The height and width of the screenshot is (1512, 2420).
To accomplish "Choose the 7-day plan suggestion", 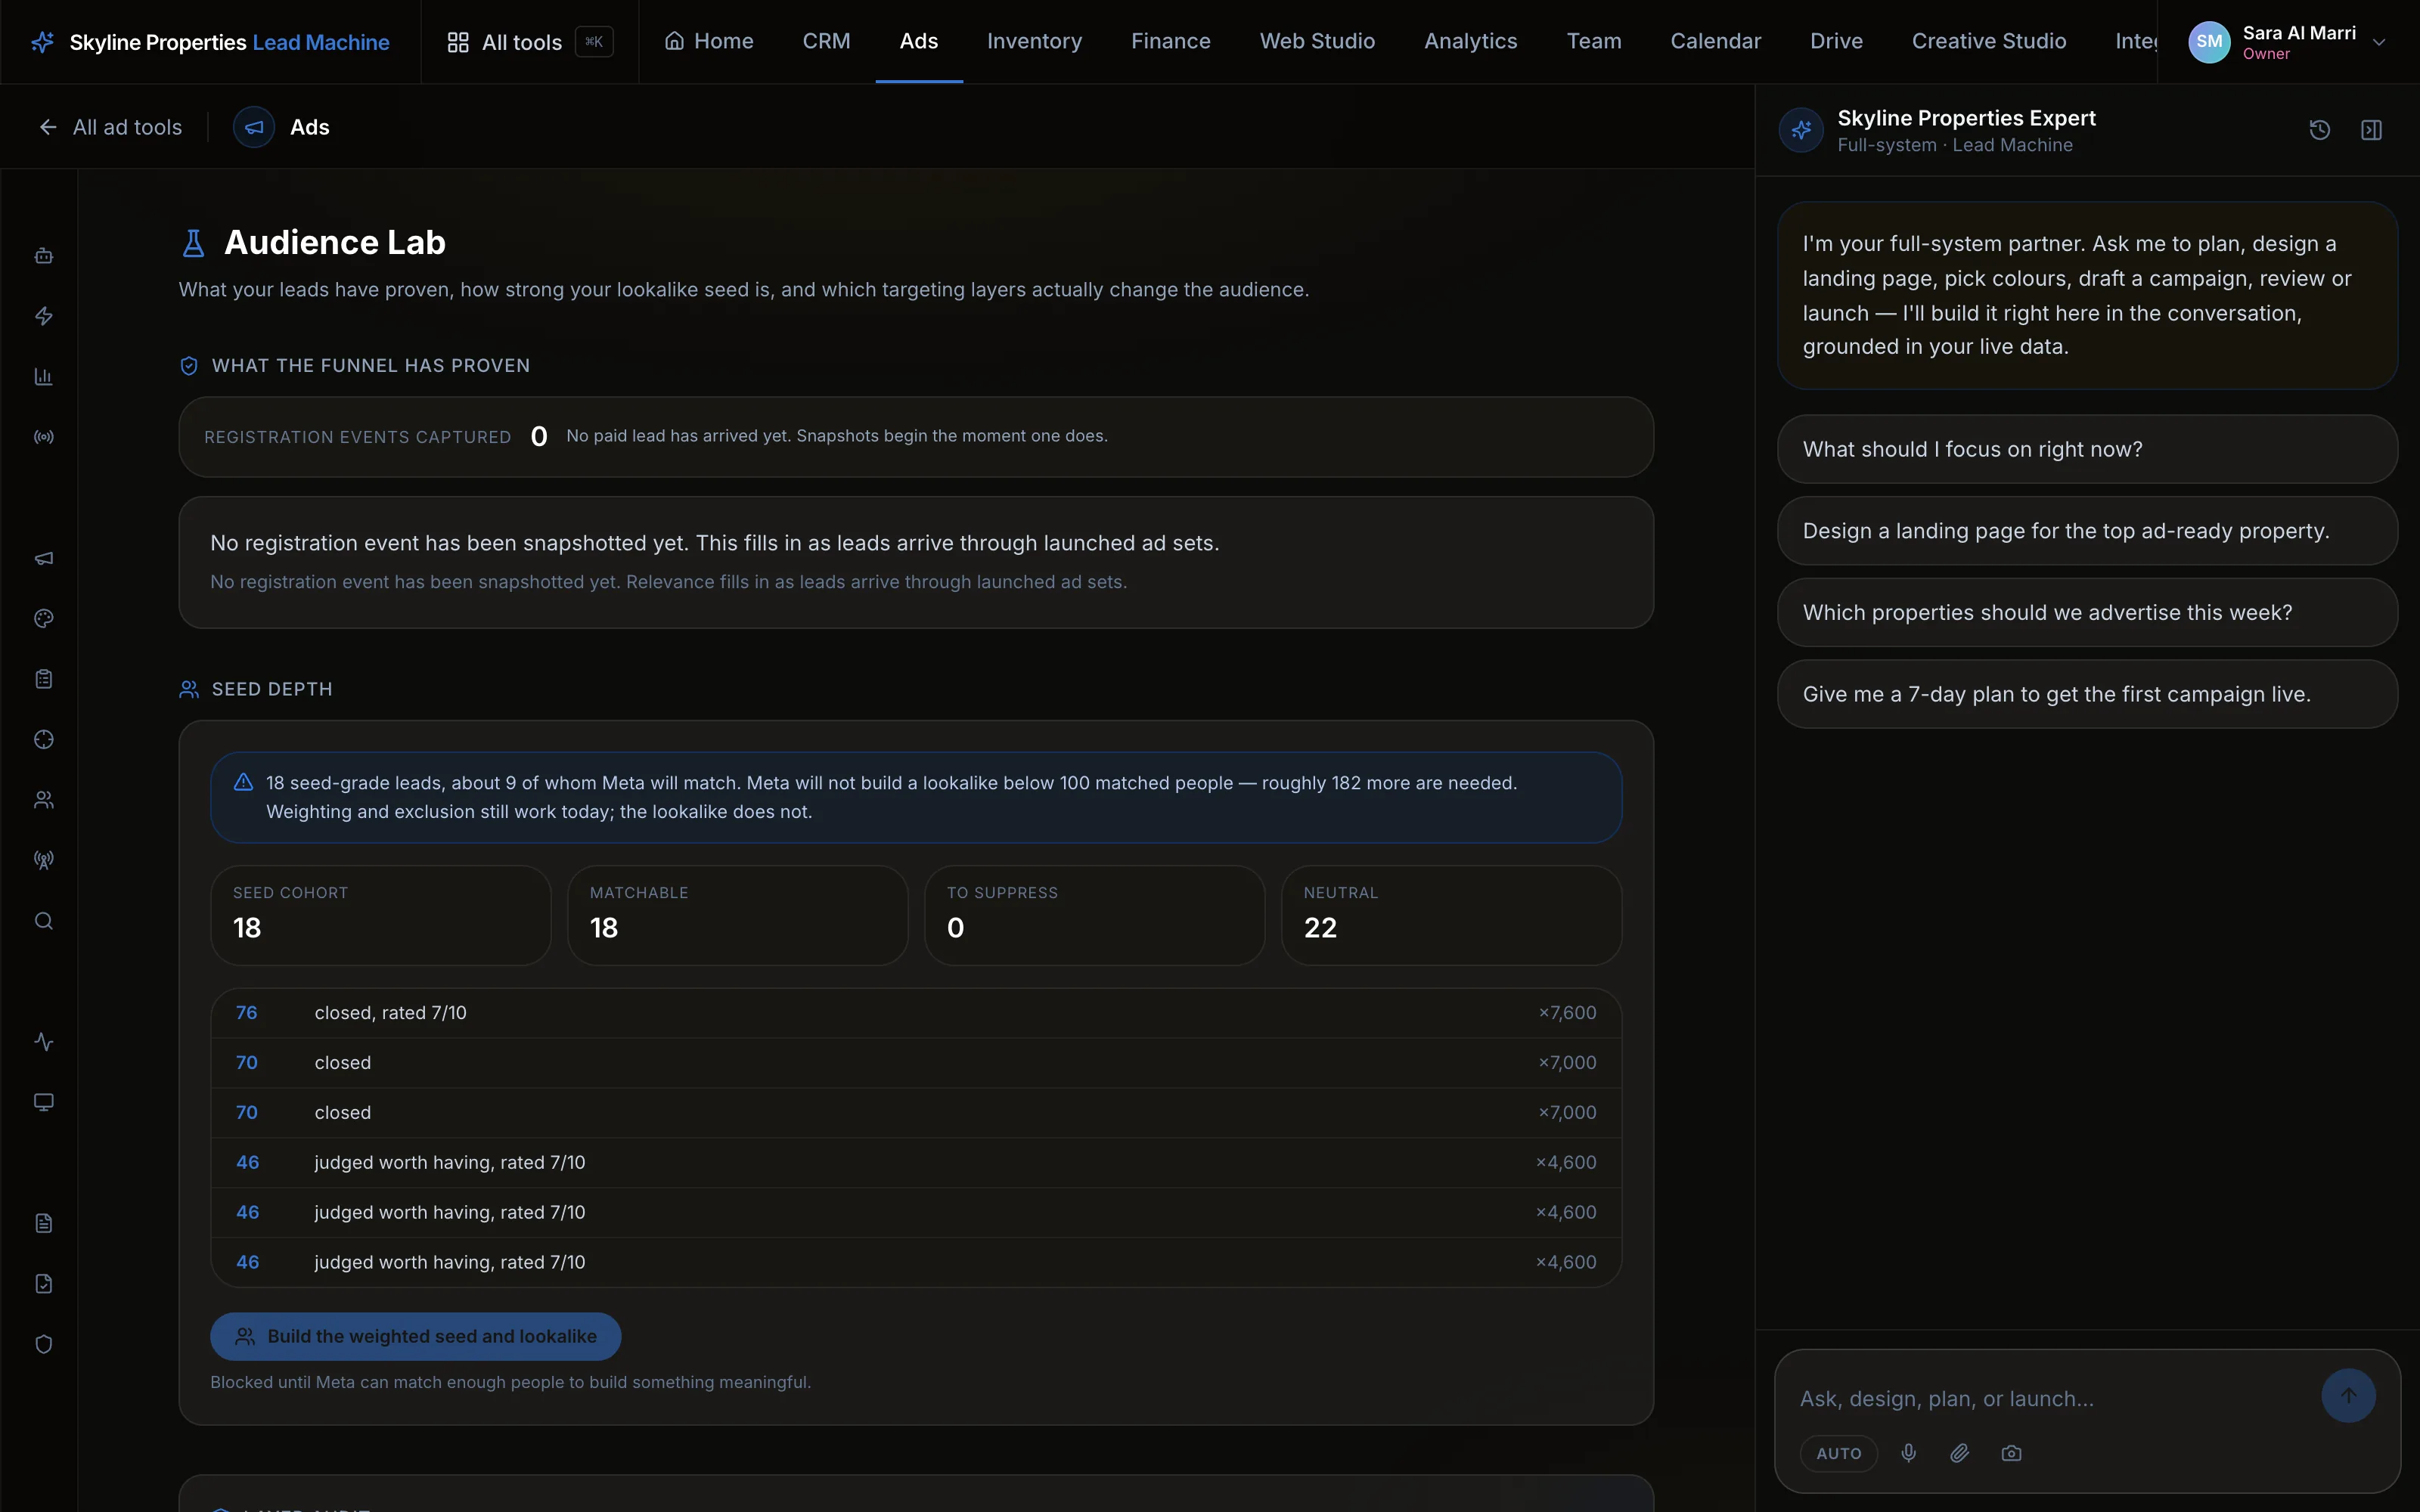I will point(2087,694).
